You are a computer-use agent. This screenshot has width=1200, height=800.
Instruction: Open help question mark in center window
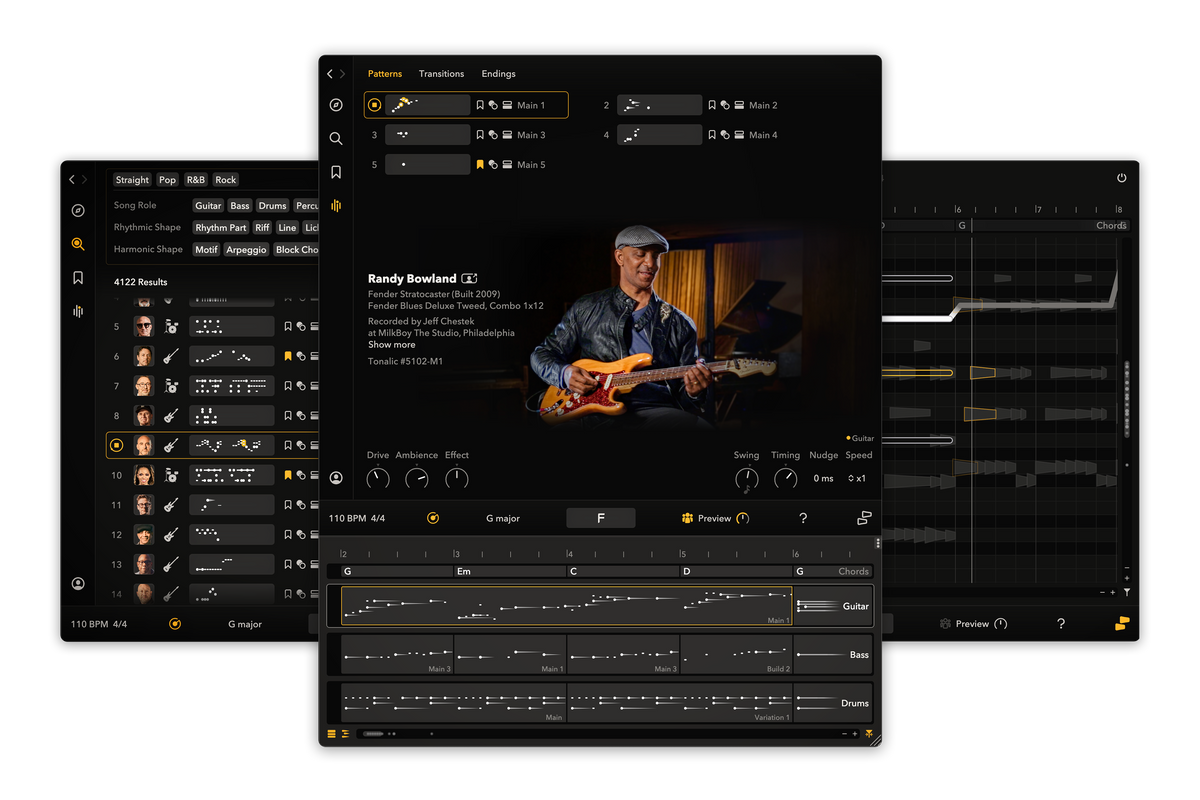[803, 518]
